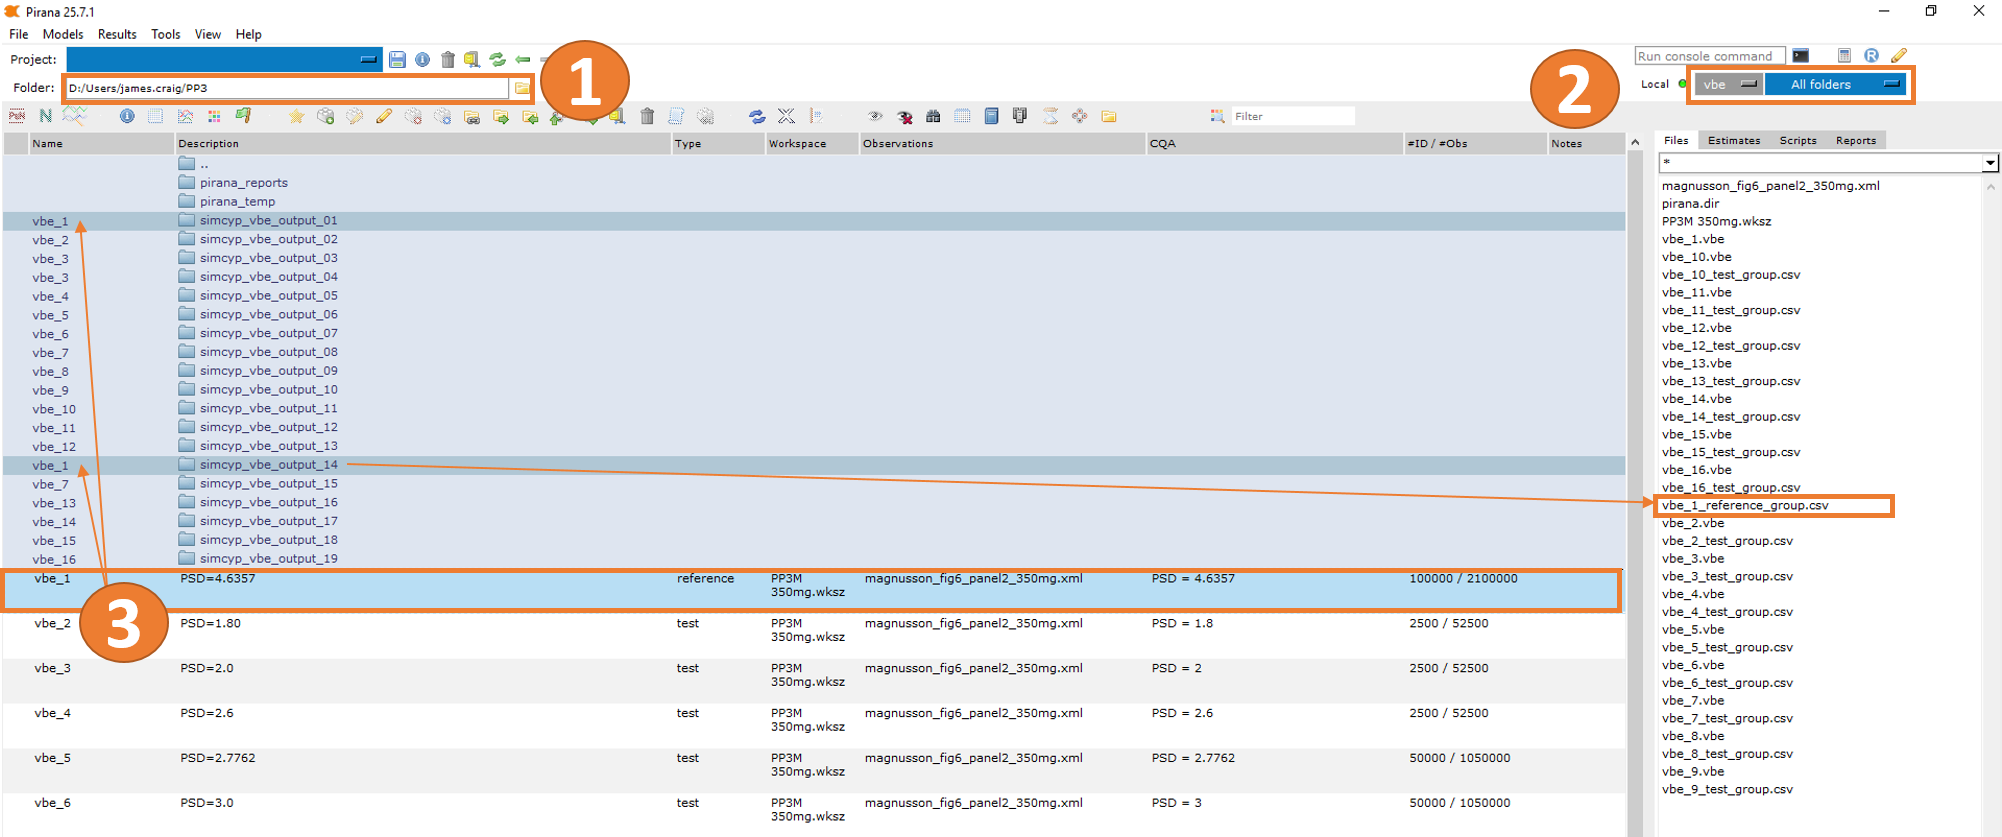The width and height of the screenshot is (2002, 837).
Task: Expand the file filter combo box arrow
Action: pyautogui.click(x=1990, y=163)
